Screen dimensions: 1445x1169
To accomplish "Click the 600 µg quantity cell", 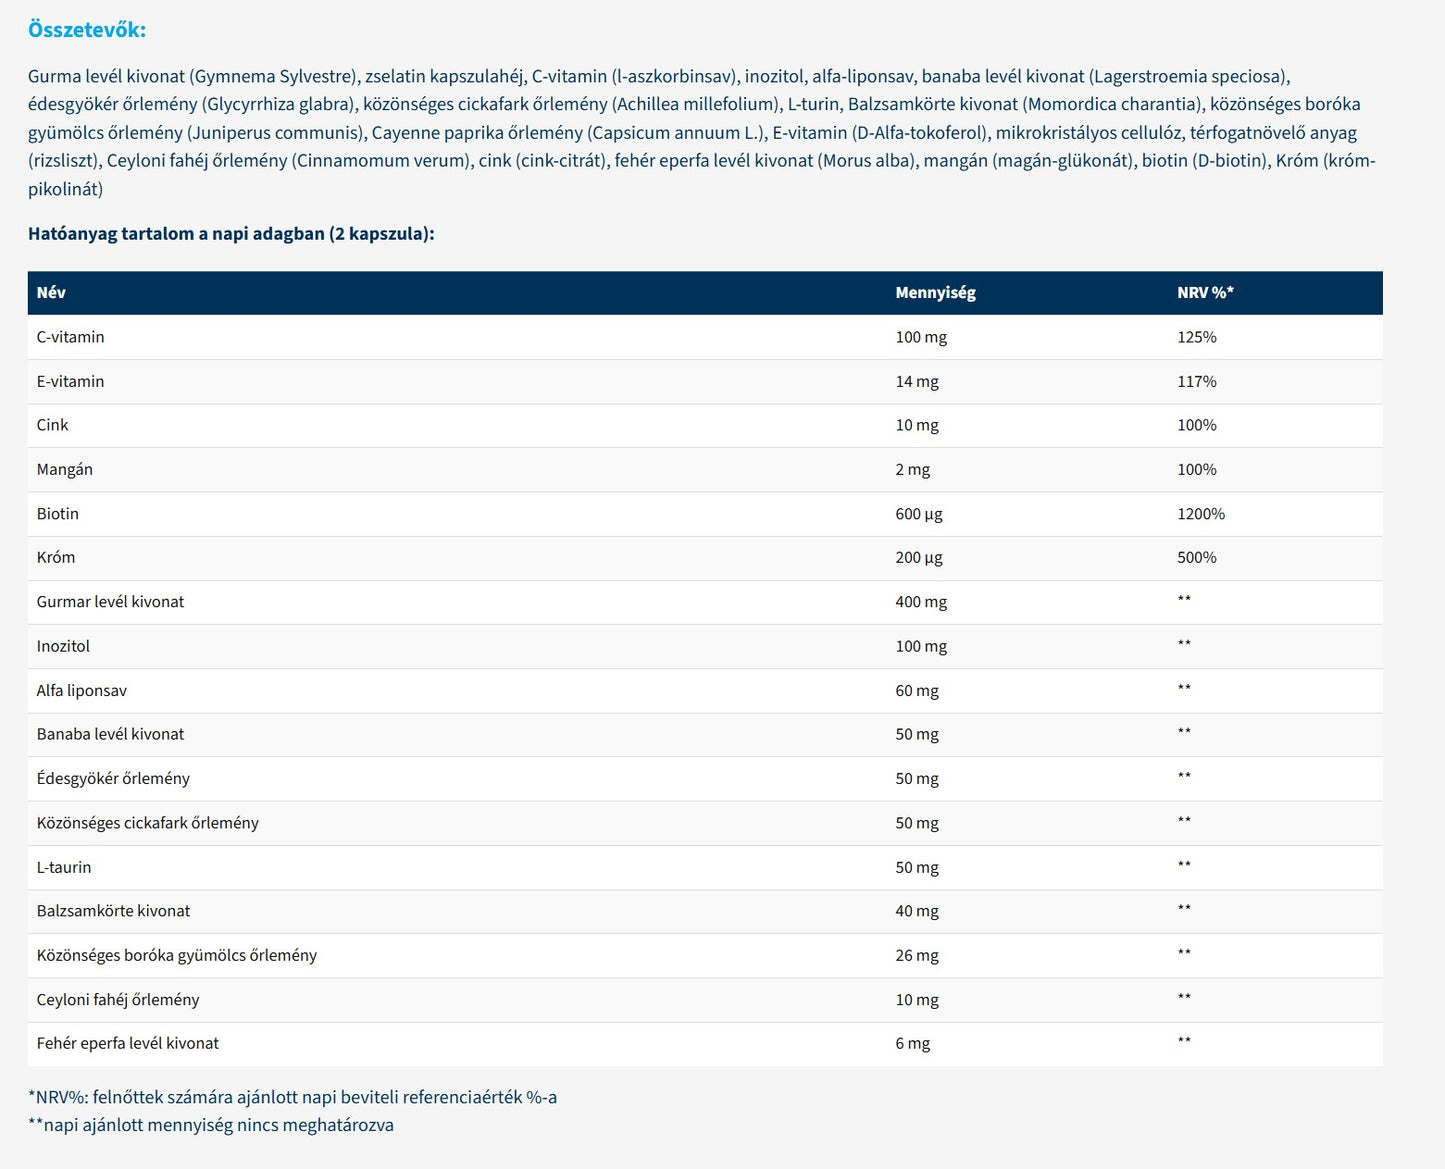I will pos(919,514).
